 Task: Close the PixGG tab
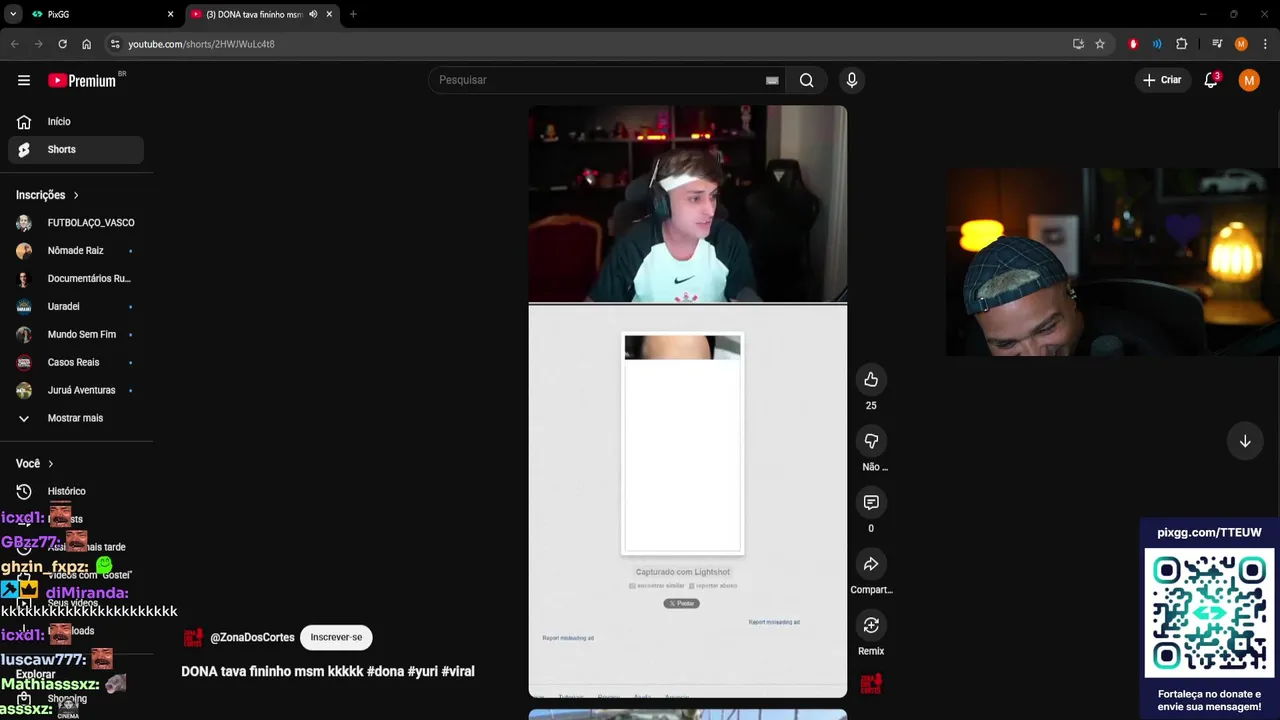click(170, 14)
